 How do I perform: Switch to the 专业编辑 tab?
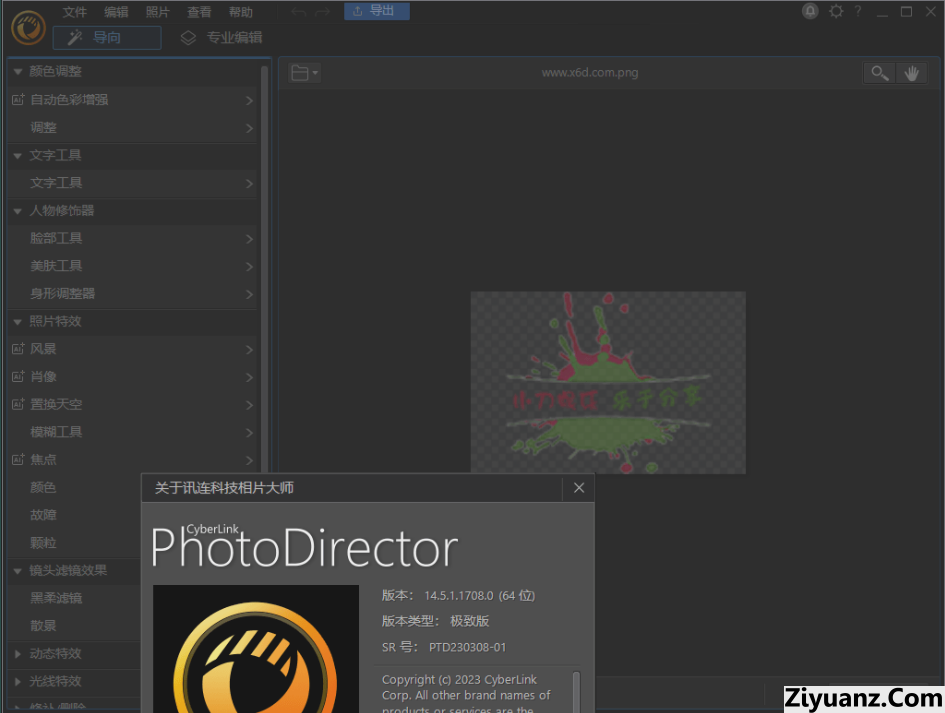(x=222, y=38)
